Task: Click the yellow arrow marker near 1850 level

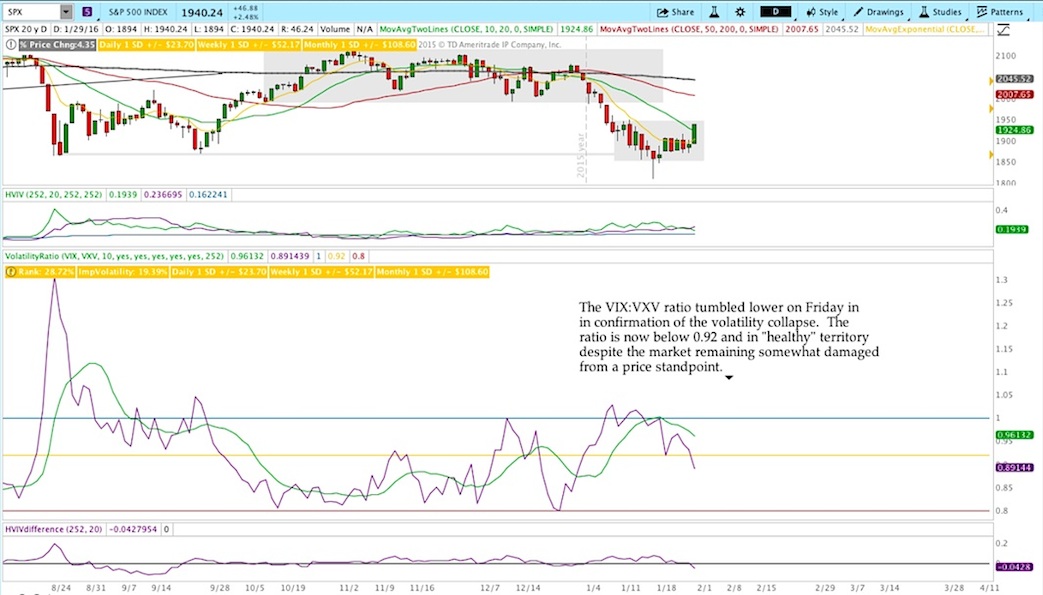Action: point(991,155)
